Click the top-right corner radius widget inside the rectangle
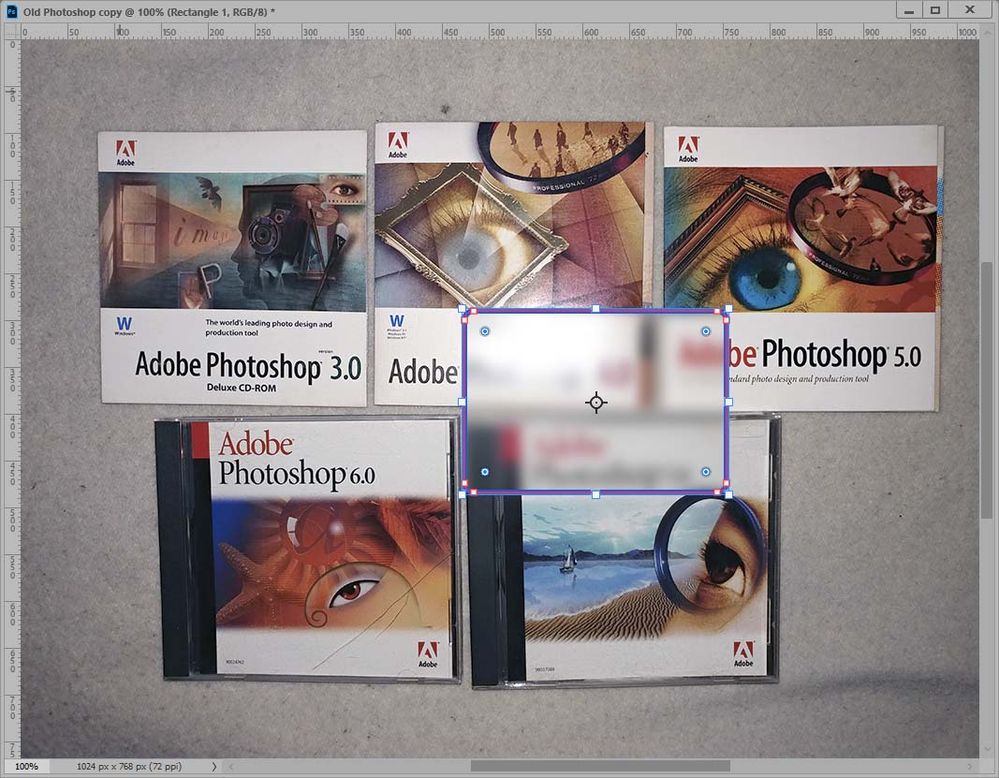 pyautogui.click(x=705, y=331)
